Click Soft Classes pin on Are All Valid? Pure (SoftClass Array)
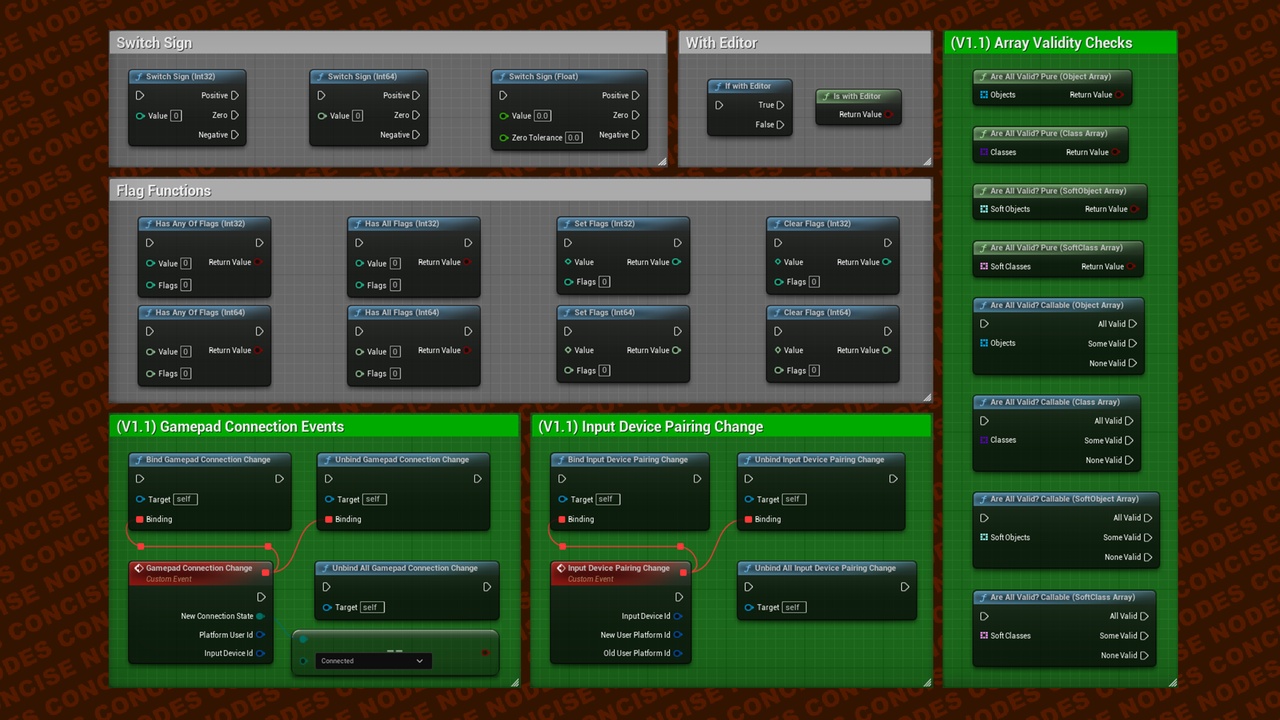Viewport: 1280px width, 720px height. tap(984, 266)
